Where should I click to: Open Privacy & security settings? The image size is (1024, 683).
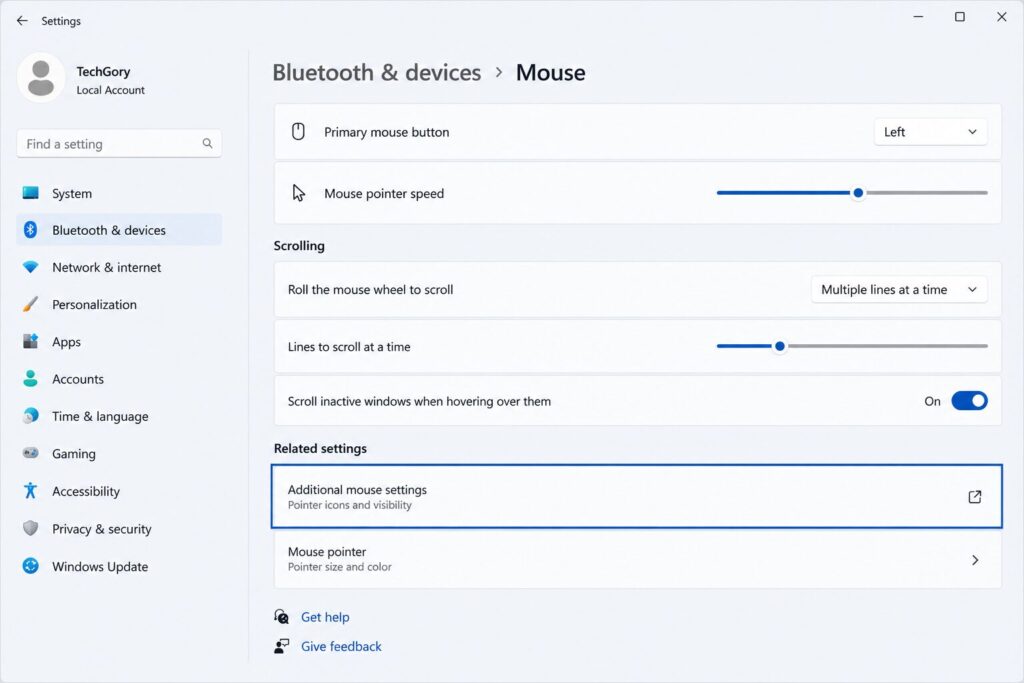pos(119,529)
